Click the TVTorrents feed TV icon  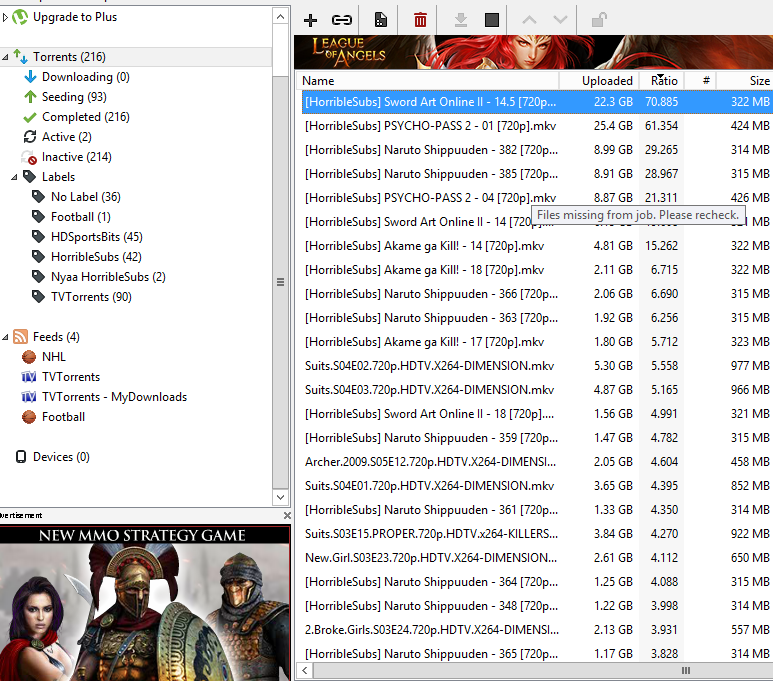click(29, 377)
